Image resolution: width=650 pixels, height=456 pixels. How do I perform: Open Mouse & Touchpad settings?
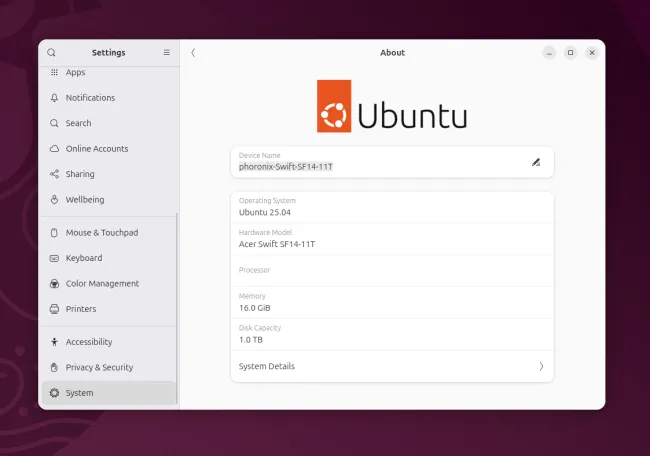(101, 233)
